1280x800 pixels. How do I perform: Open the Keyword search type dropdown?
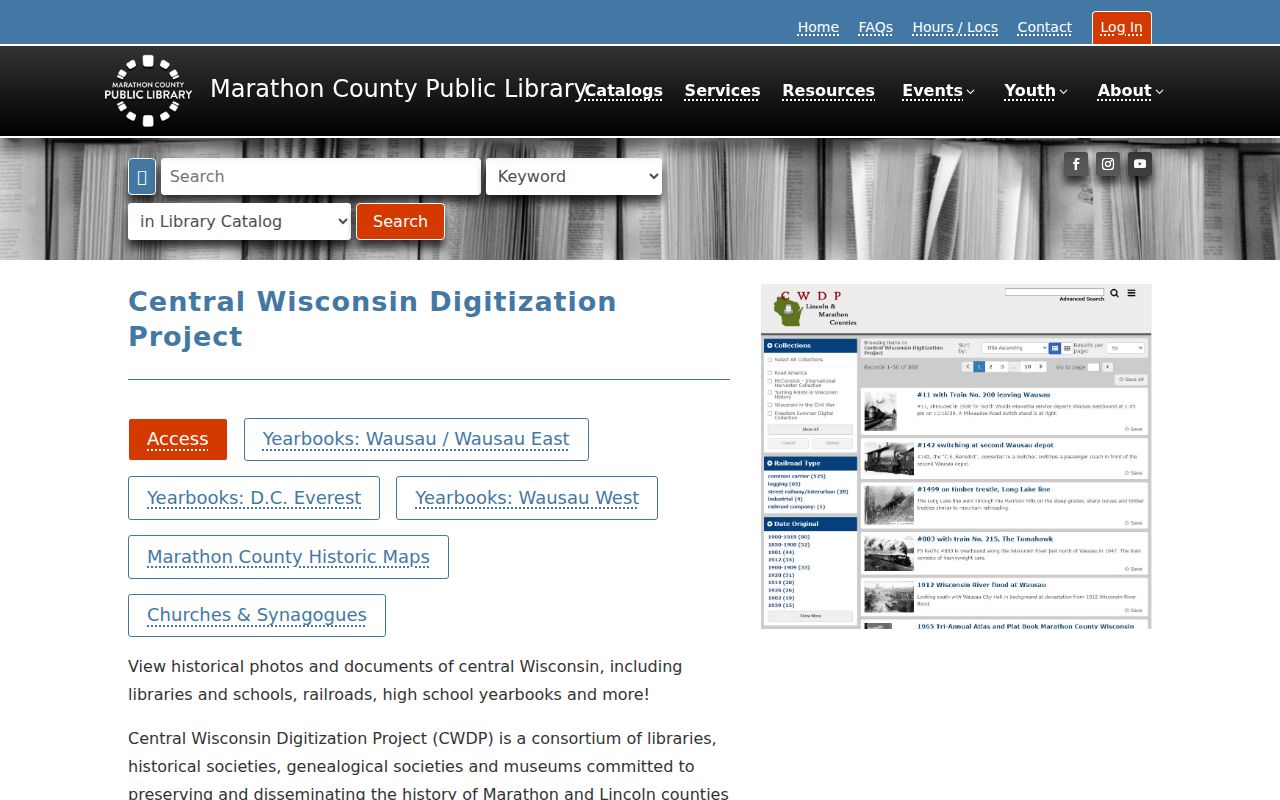(574, 177)
